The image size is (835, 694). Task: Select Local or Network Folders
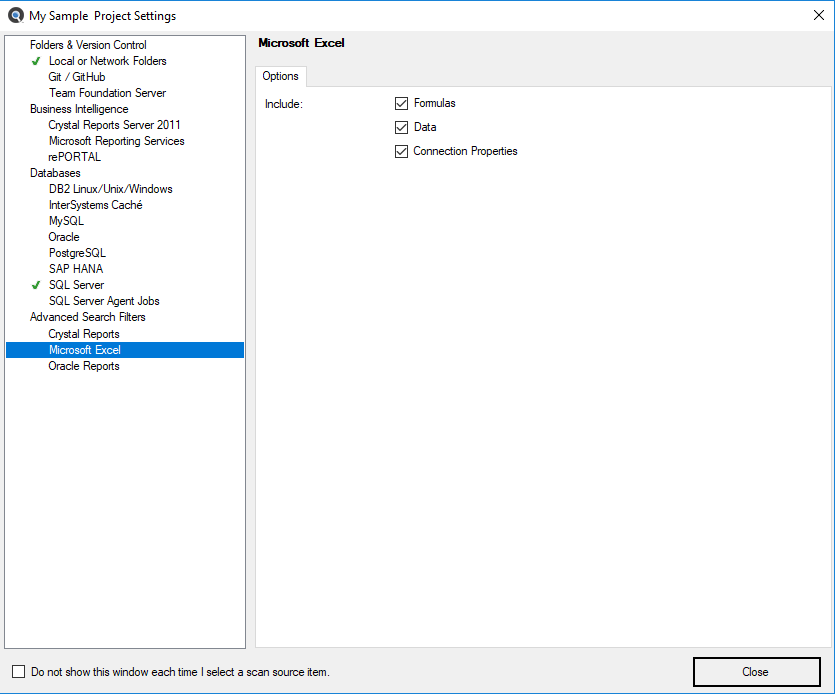pyautogui.click(x=108, y=61)
